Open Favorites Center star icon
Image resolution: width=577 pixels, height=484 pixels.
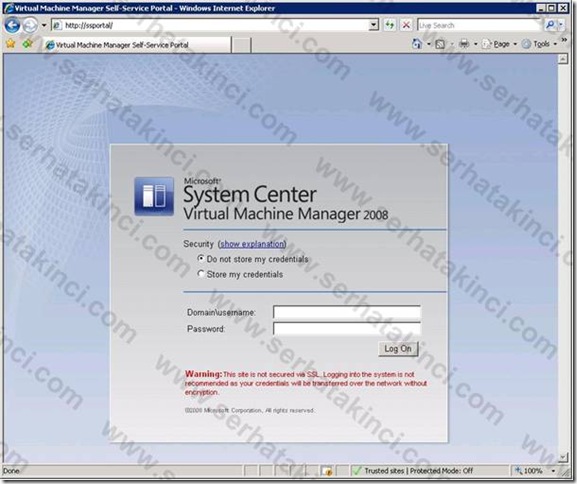click(x=11, y=44)
